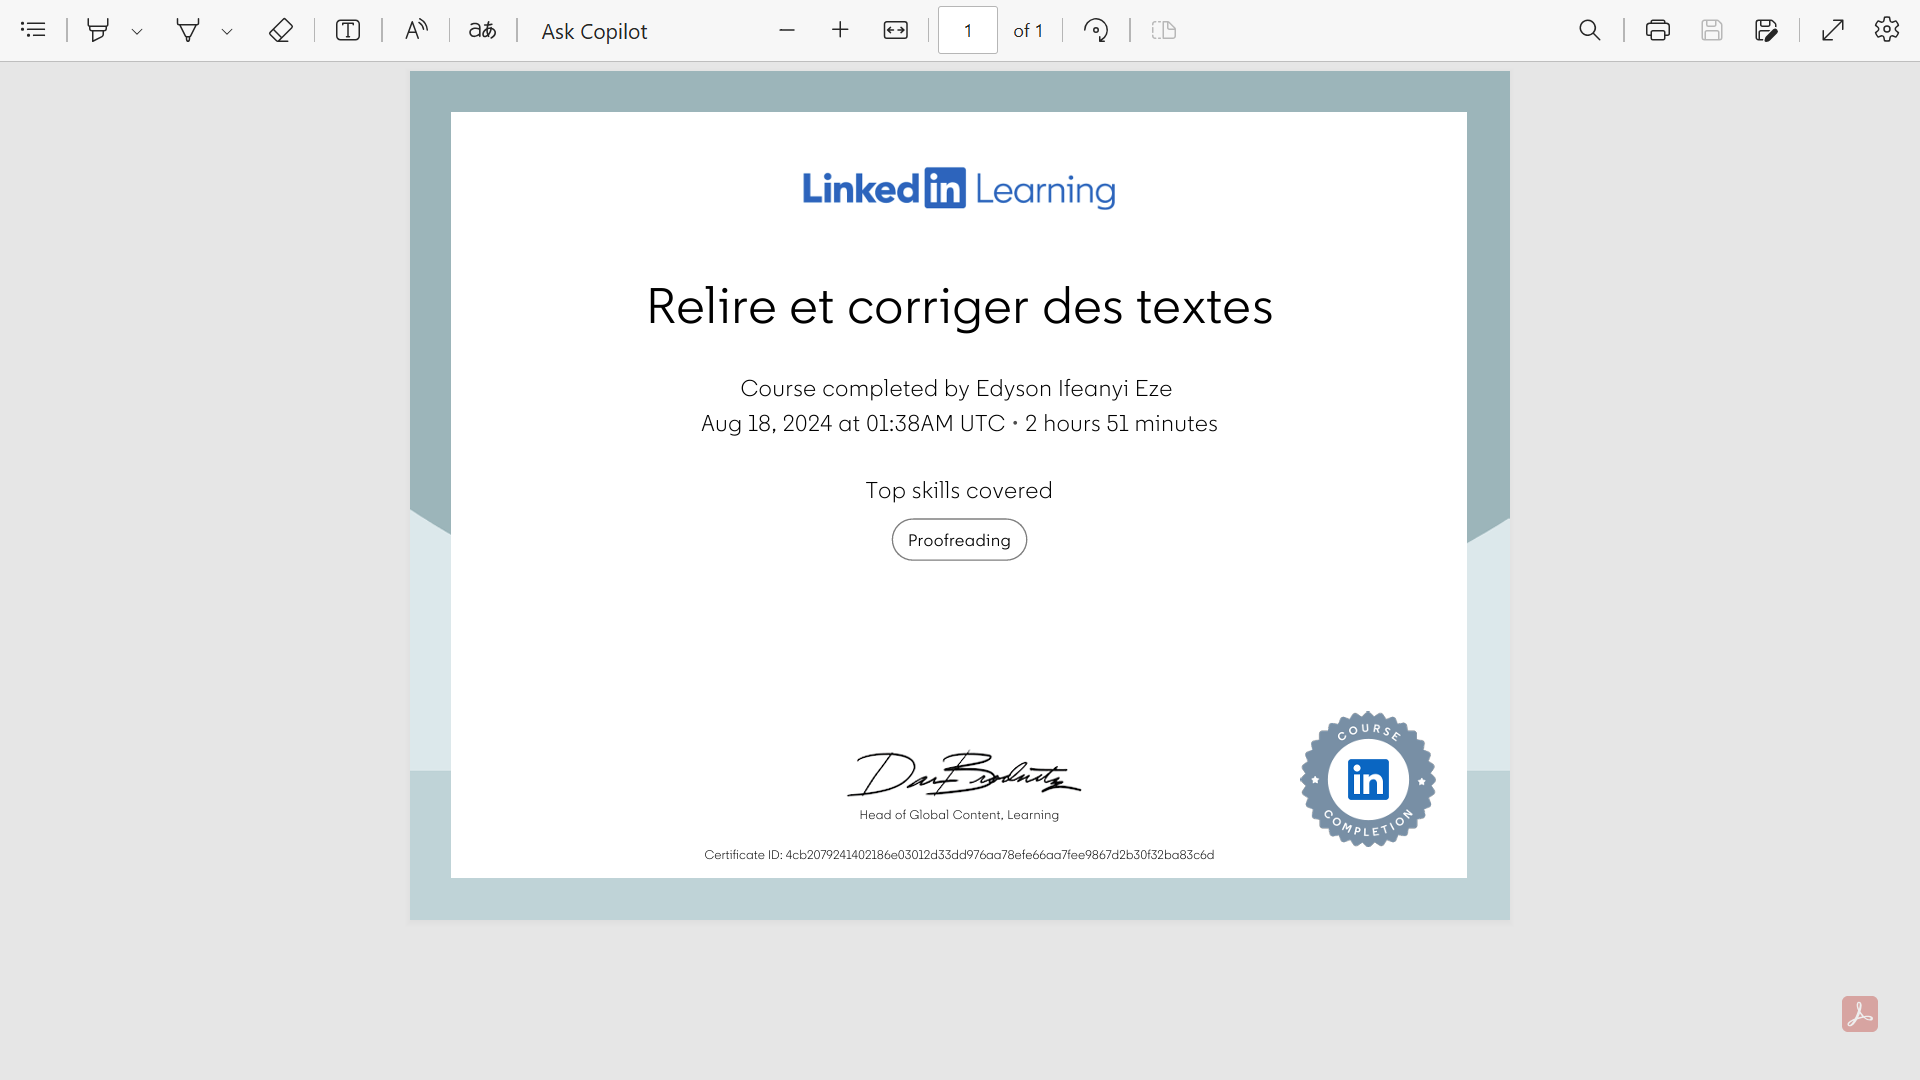Select the Erase tool
Viewport: 1920px width, 1080px height.
pyautogui.click(x=280, y=30)
